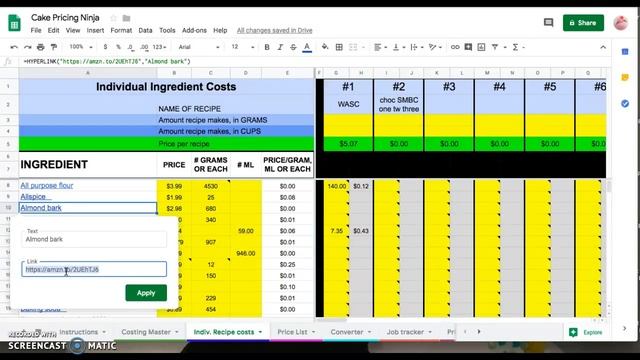
Task: Open the Add-ons menu
Action: click(x=194, y=30)
